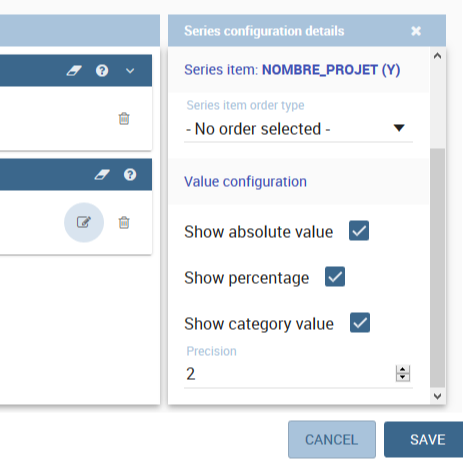This screenshot has width=473, height=459.
Task: Increase Precision with the up stepper arrow
Action: coord(403,369)
